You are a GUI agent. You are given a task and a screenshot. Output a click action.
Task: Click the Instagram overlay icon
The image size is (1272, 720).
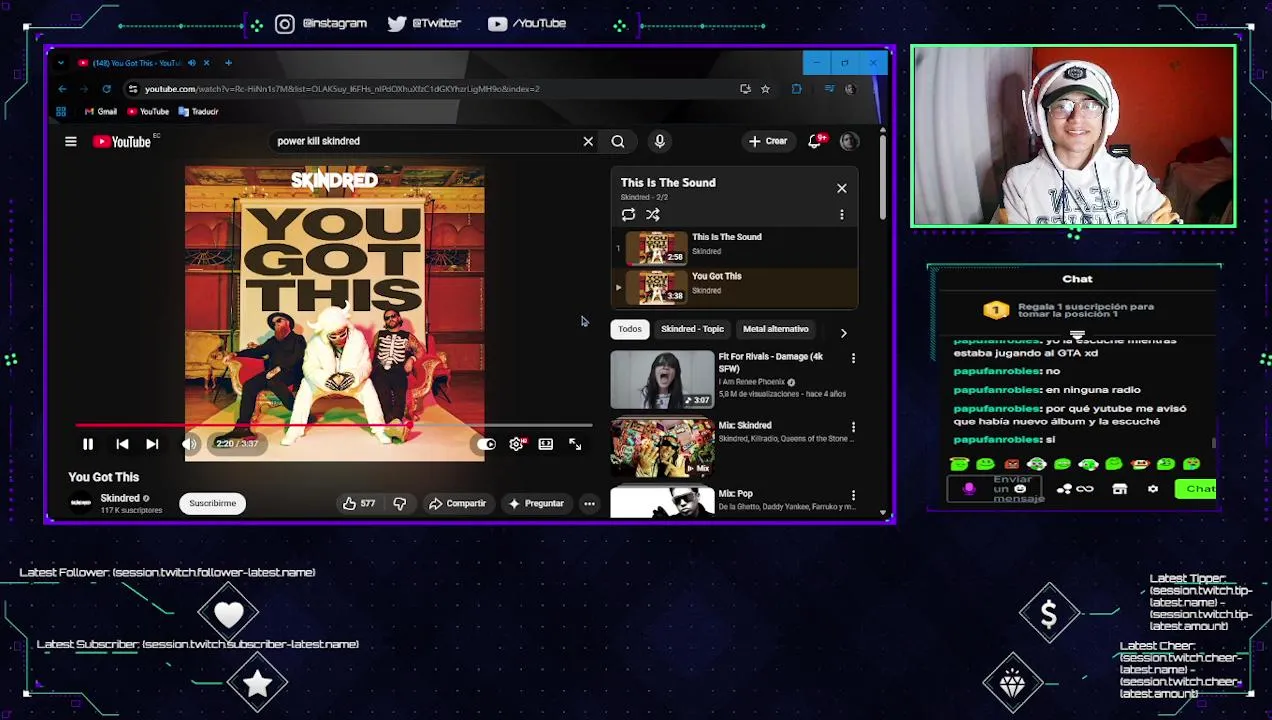click(x=285, y=24)
